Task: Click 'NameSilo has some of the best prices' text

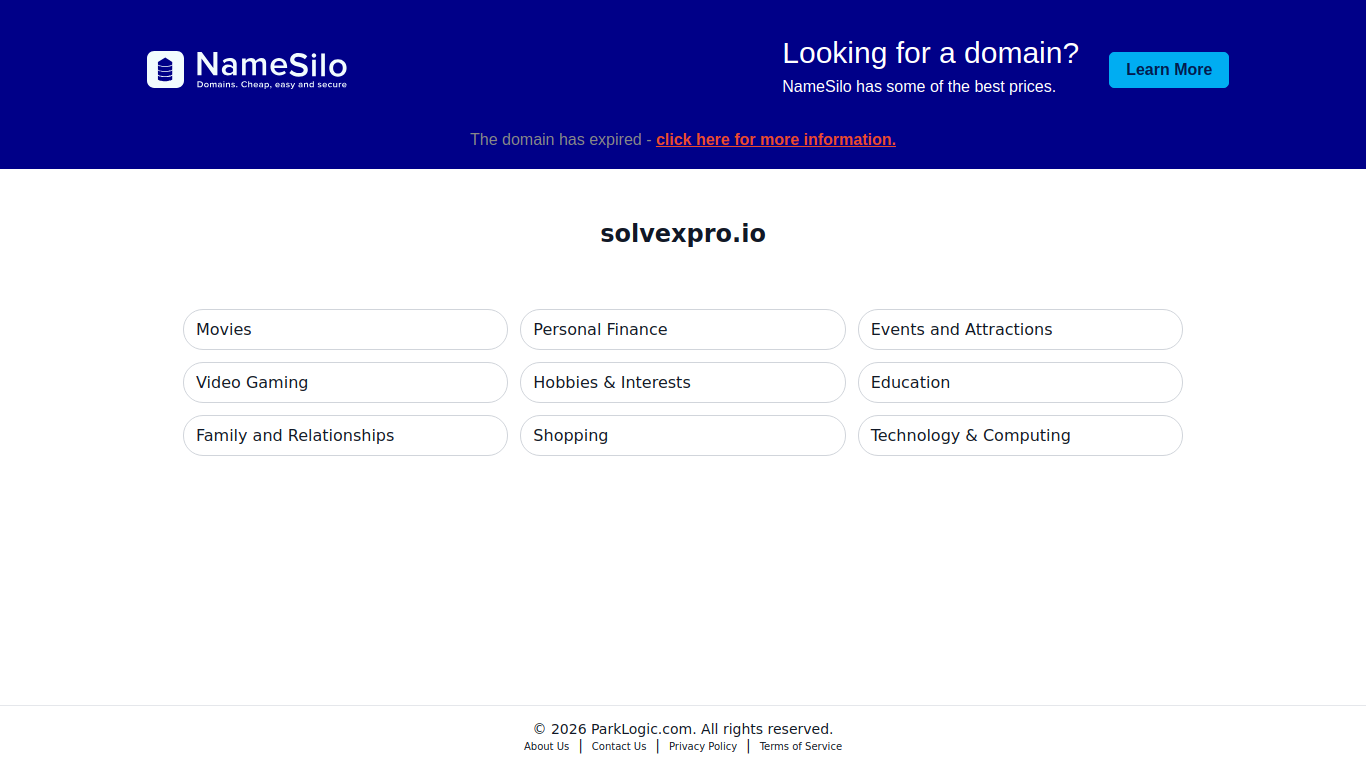Action: click(919, 87)
